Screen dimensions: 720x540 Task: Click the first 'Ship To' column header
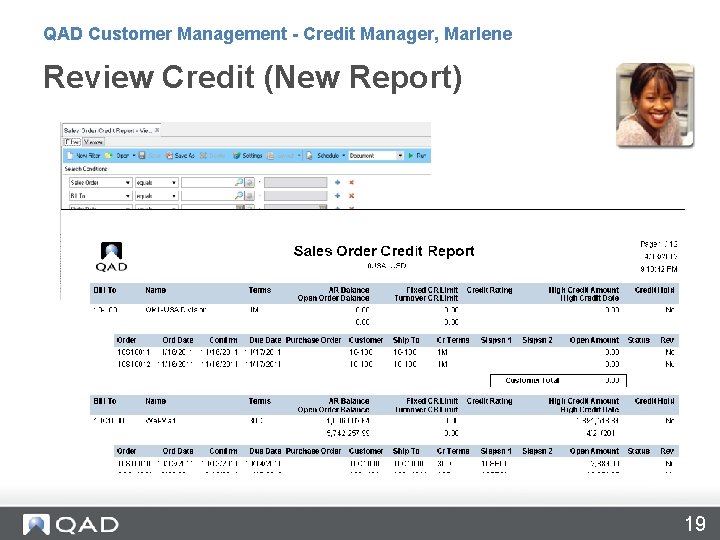(x=406, y=340)
